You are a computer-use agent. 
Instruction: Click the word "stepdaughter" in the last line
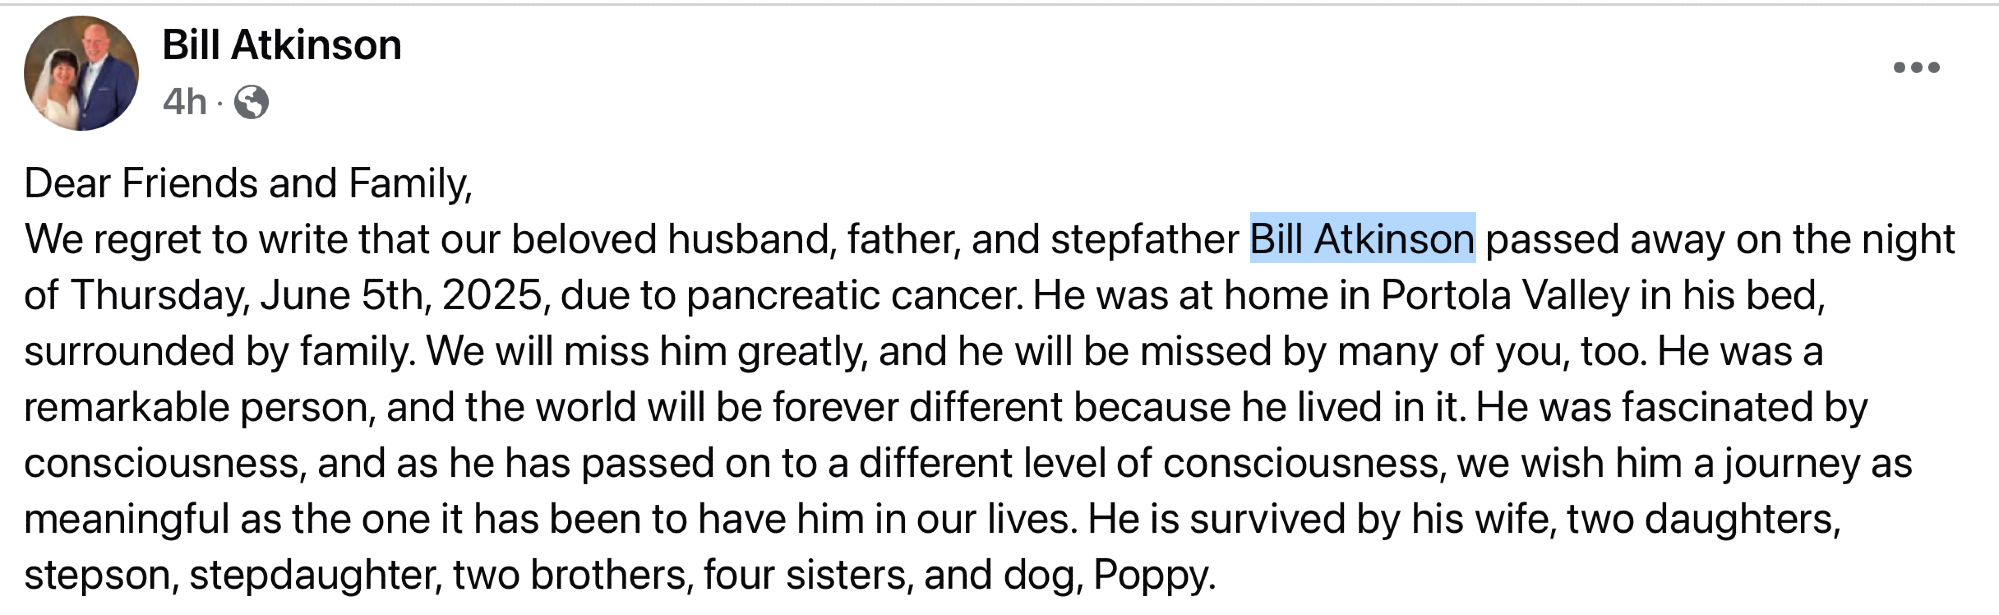[x=314, y=575]
